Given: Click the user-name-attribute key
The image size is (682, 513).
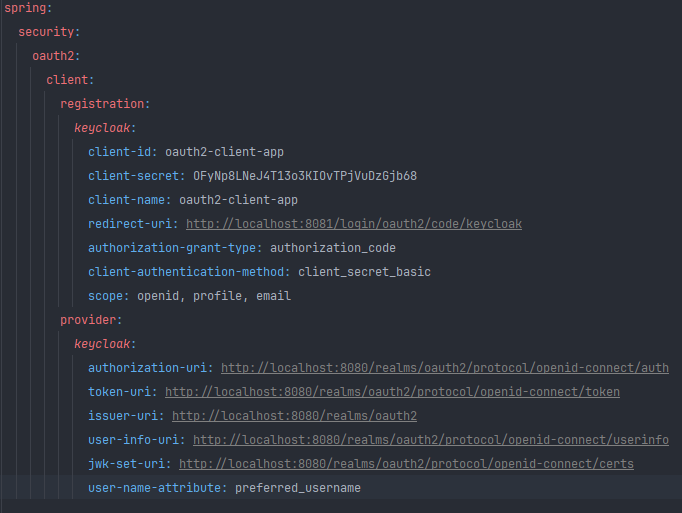Looking at the screenshot, I should 154,487.
